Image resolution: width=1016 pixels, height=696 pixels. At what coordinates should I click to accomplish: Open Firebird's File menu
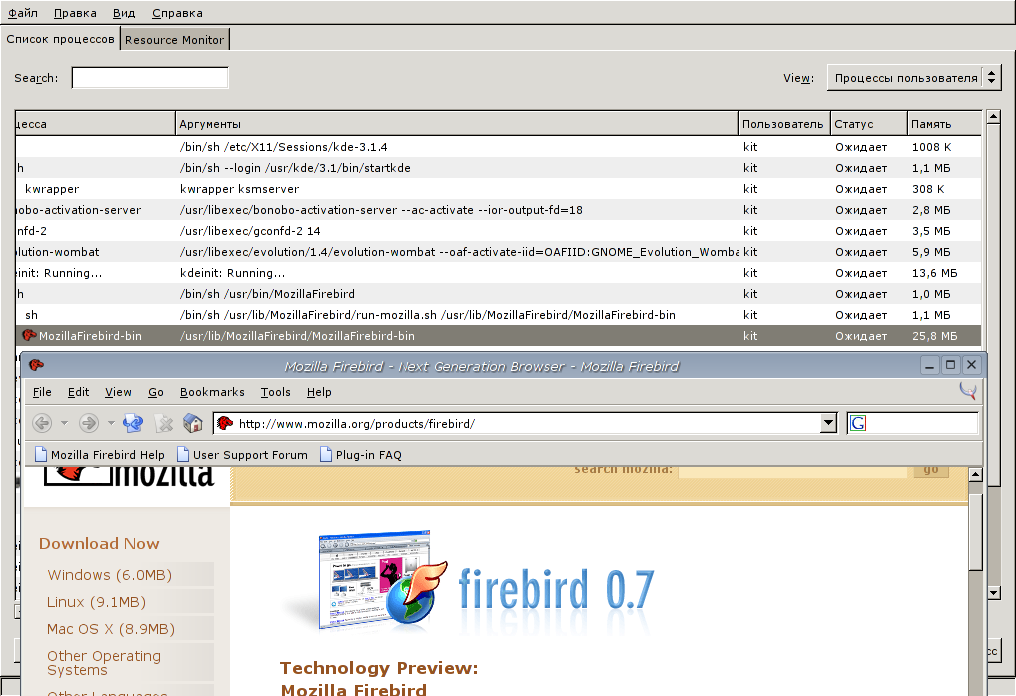[x=42, y=392]
